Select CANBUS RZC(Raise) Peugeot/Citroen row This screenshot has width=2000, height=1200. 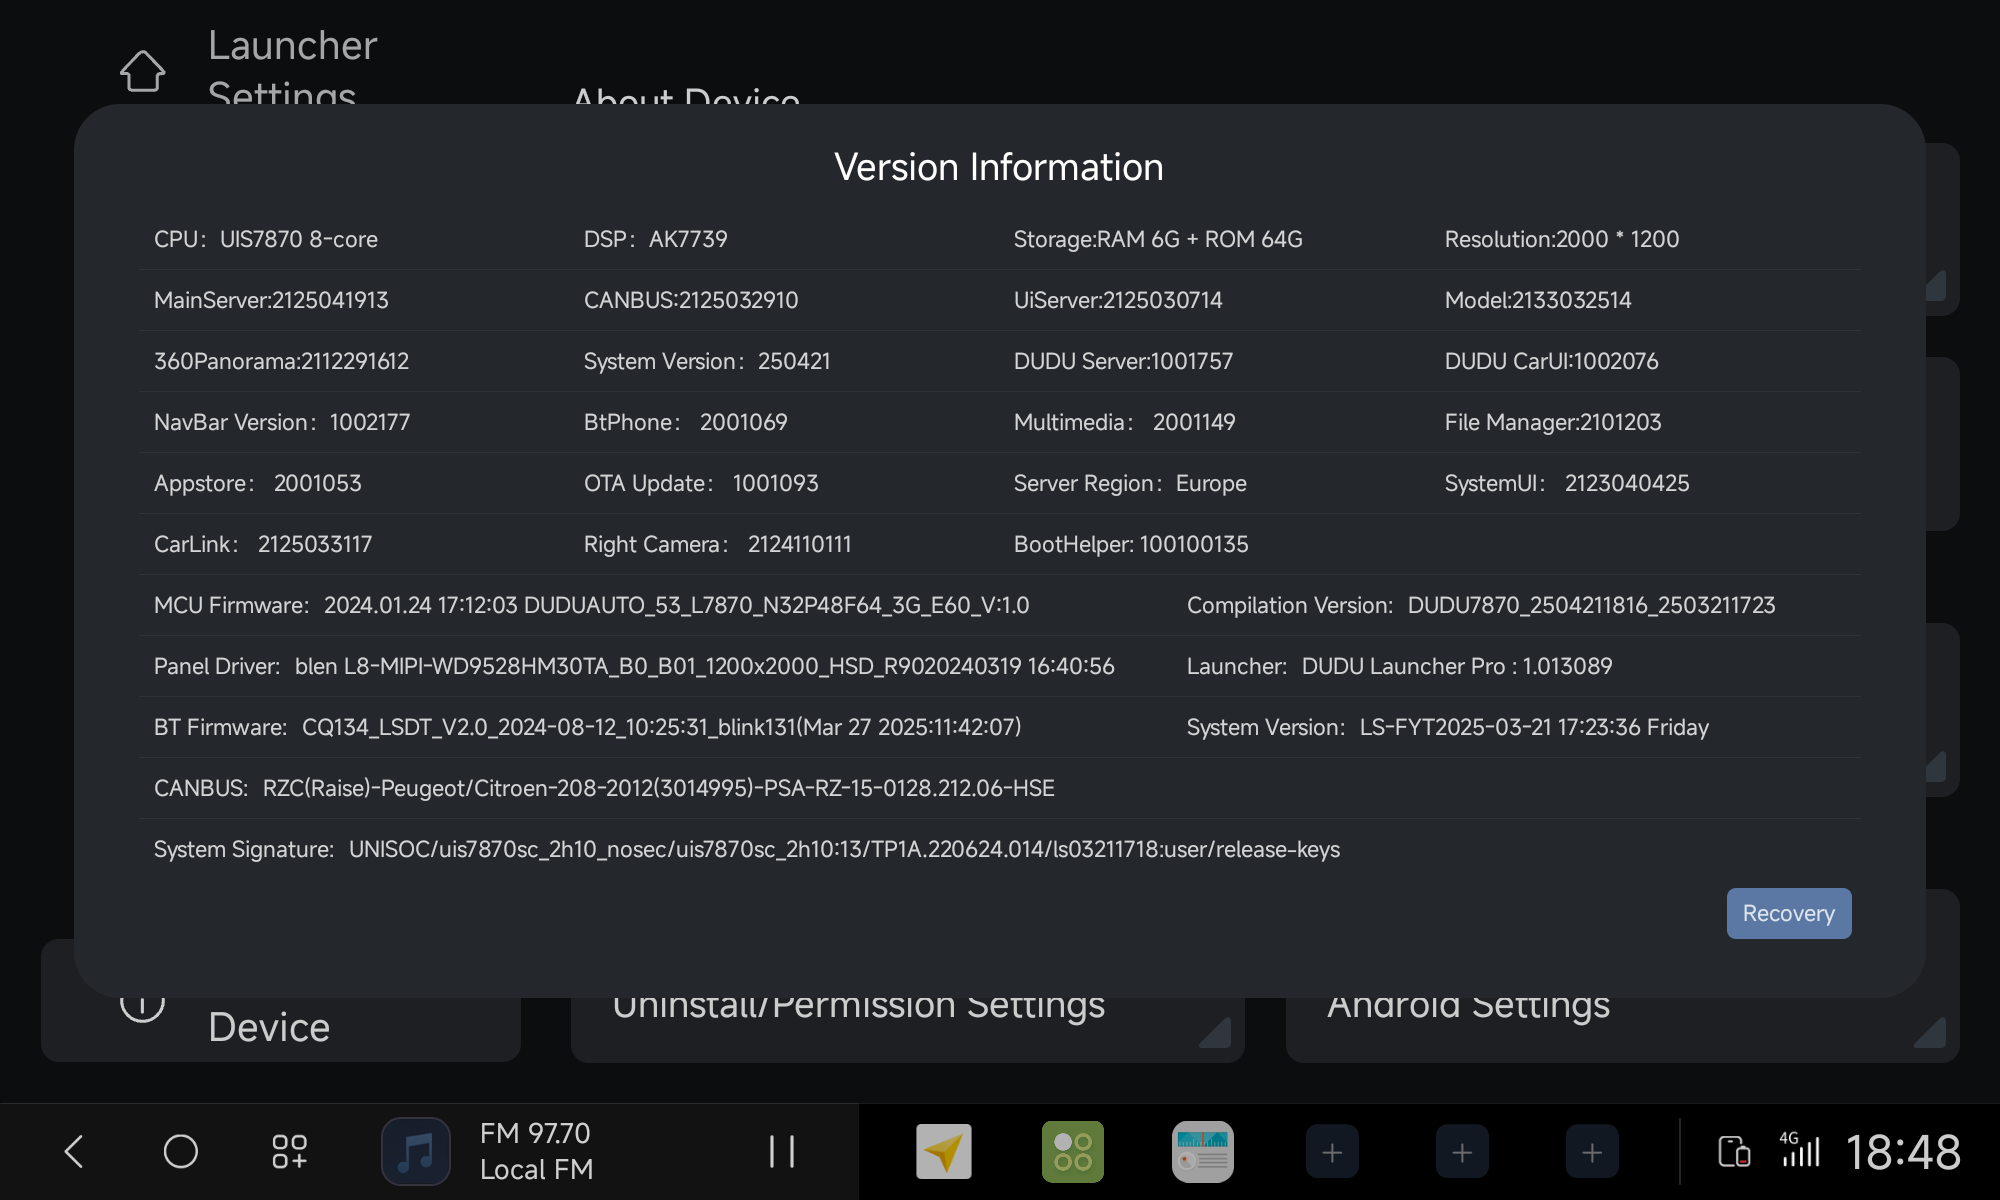tap(604, 788)
